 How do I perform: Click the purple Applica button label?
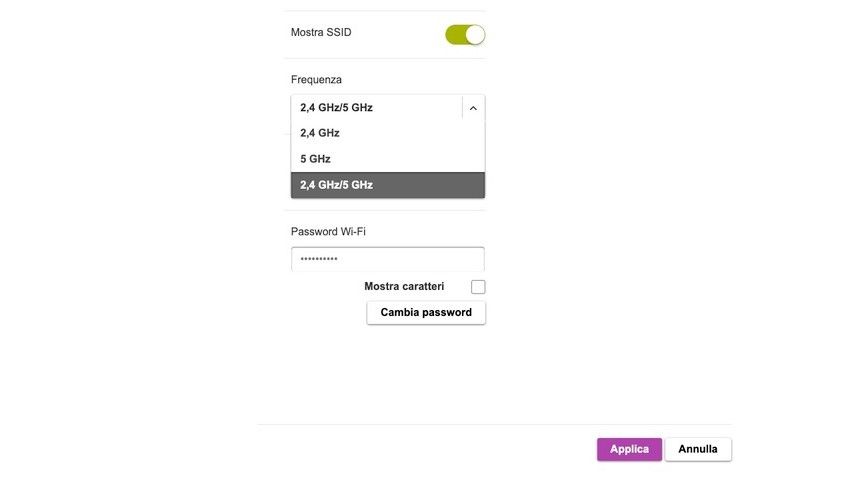coord(629,450)
